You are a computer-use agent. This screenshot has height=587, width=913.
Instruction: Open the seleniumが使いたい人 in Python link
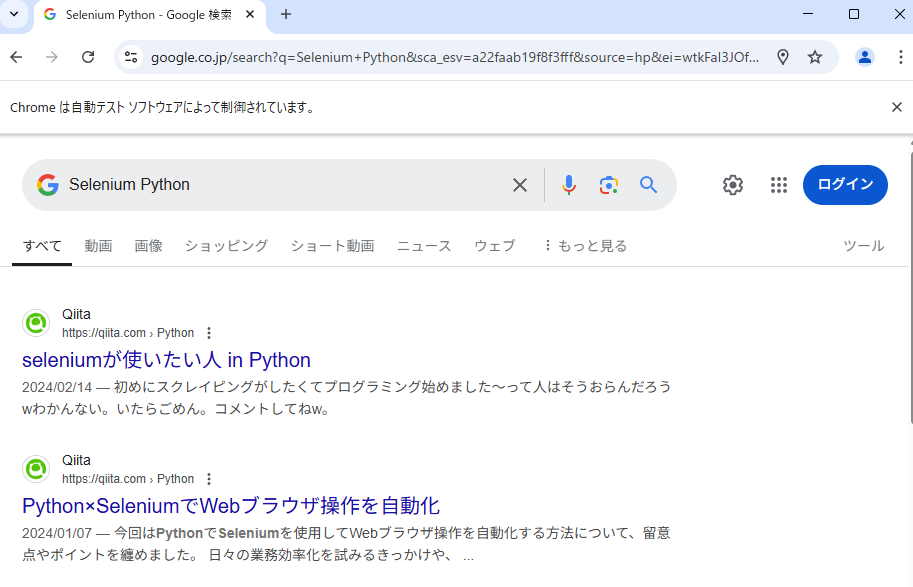167,360
